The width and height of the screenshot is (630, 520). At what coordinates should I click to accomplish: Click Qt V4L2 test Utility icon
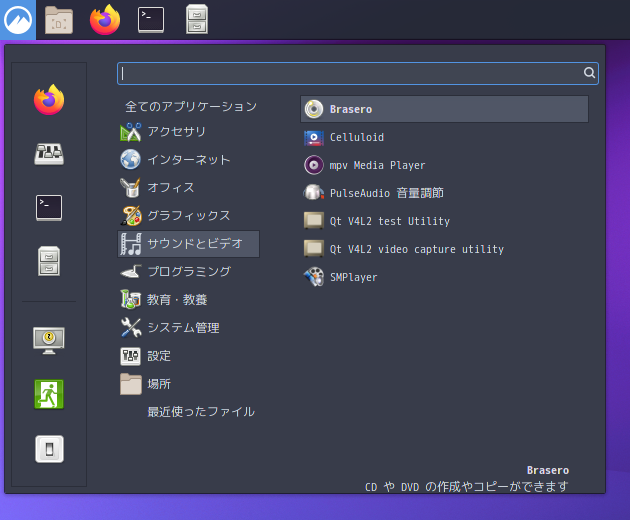coord(313,221)
